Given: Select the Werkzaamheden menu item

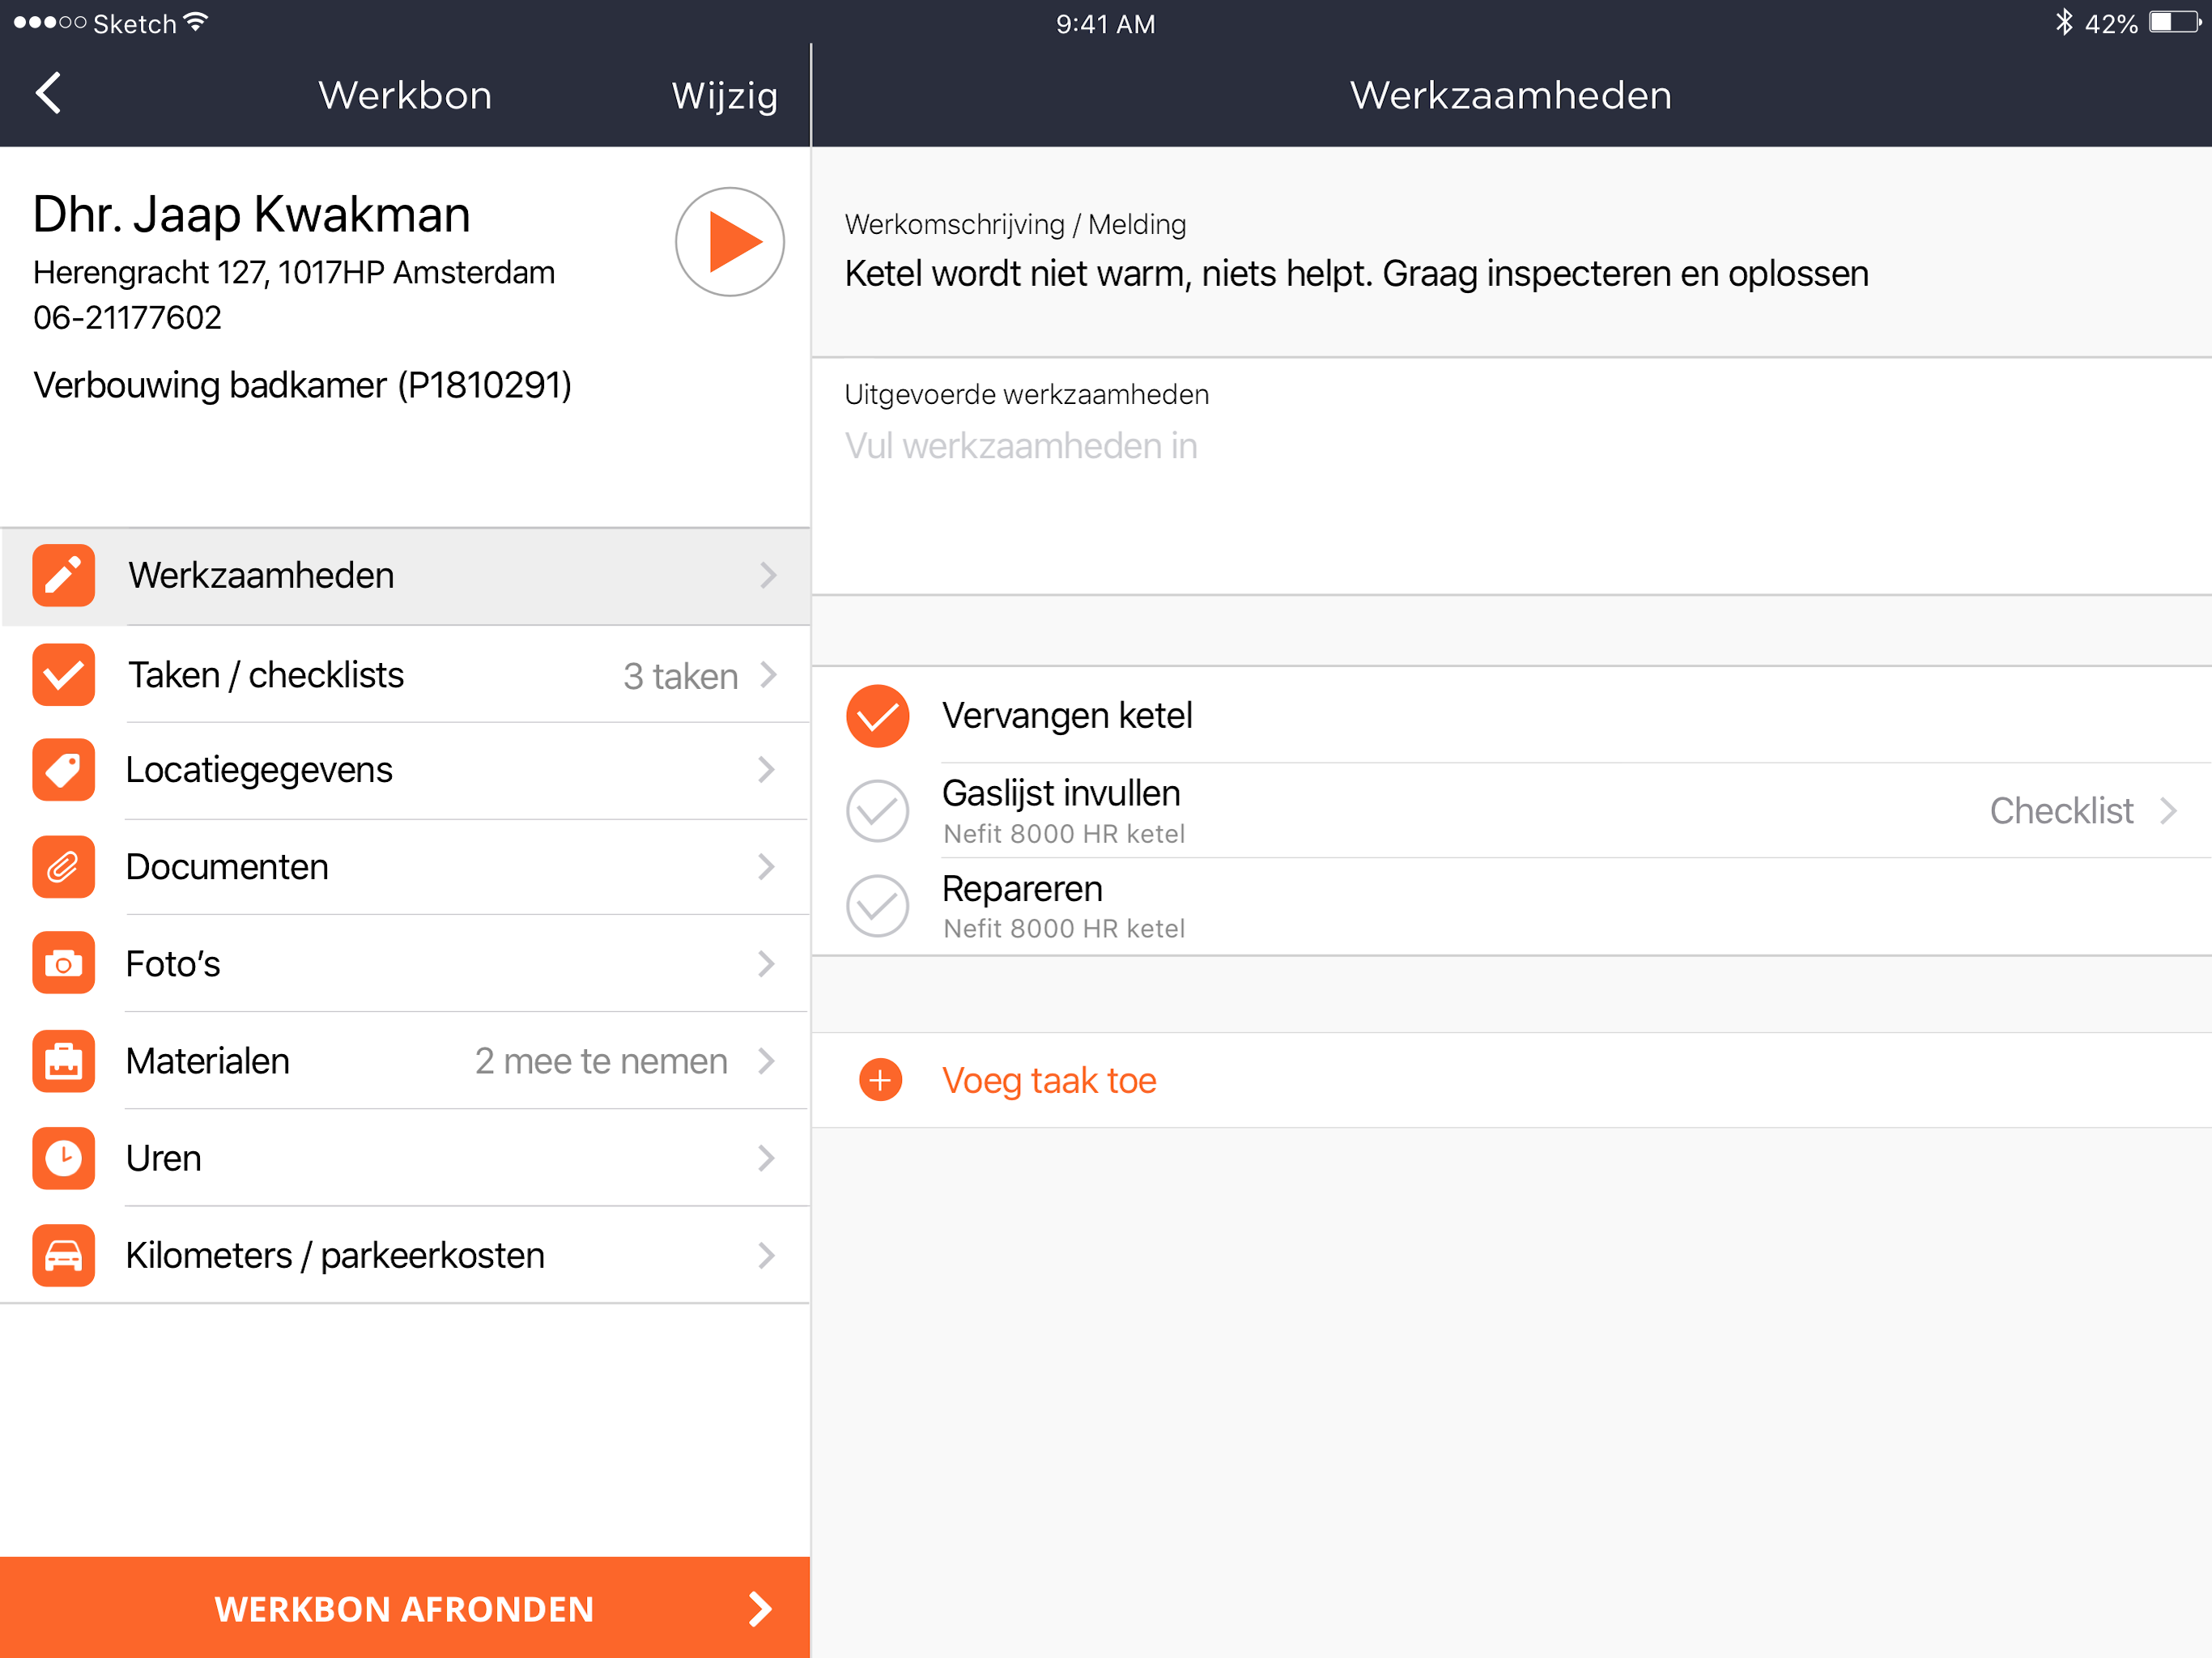Looking at the screenshot, I should [x=405, y=576].
